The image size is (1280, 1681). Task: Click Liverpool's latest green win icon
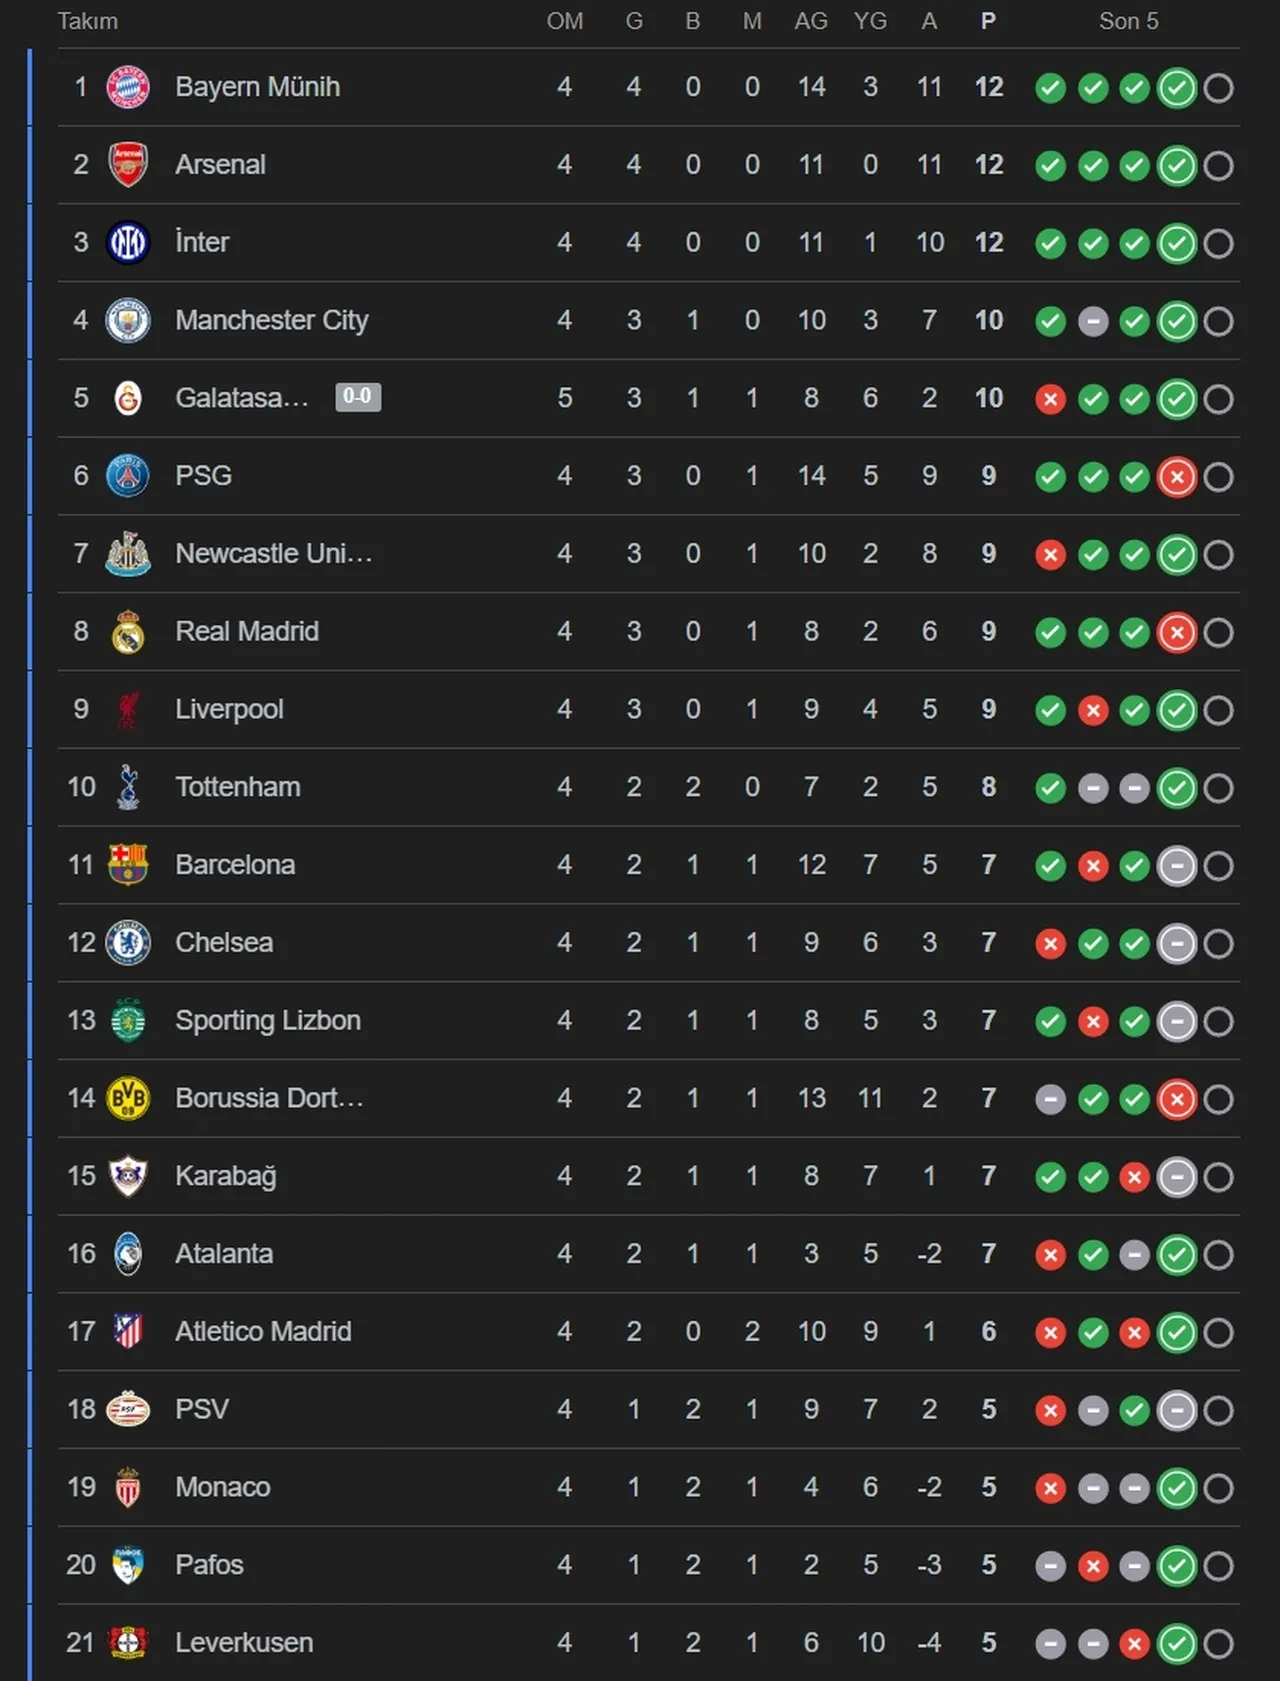(1177, 710)
